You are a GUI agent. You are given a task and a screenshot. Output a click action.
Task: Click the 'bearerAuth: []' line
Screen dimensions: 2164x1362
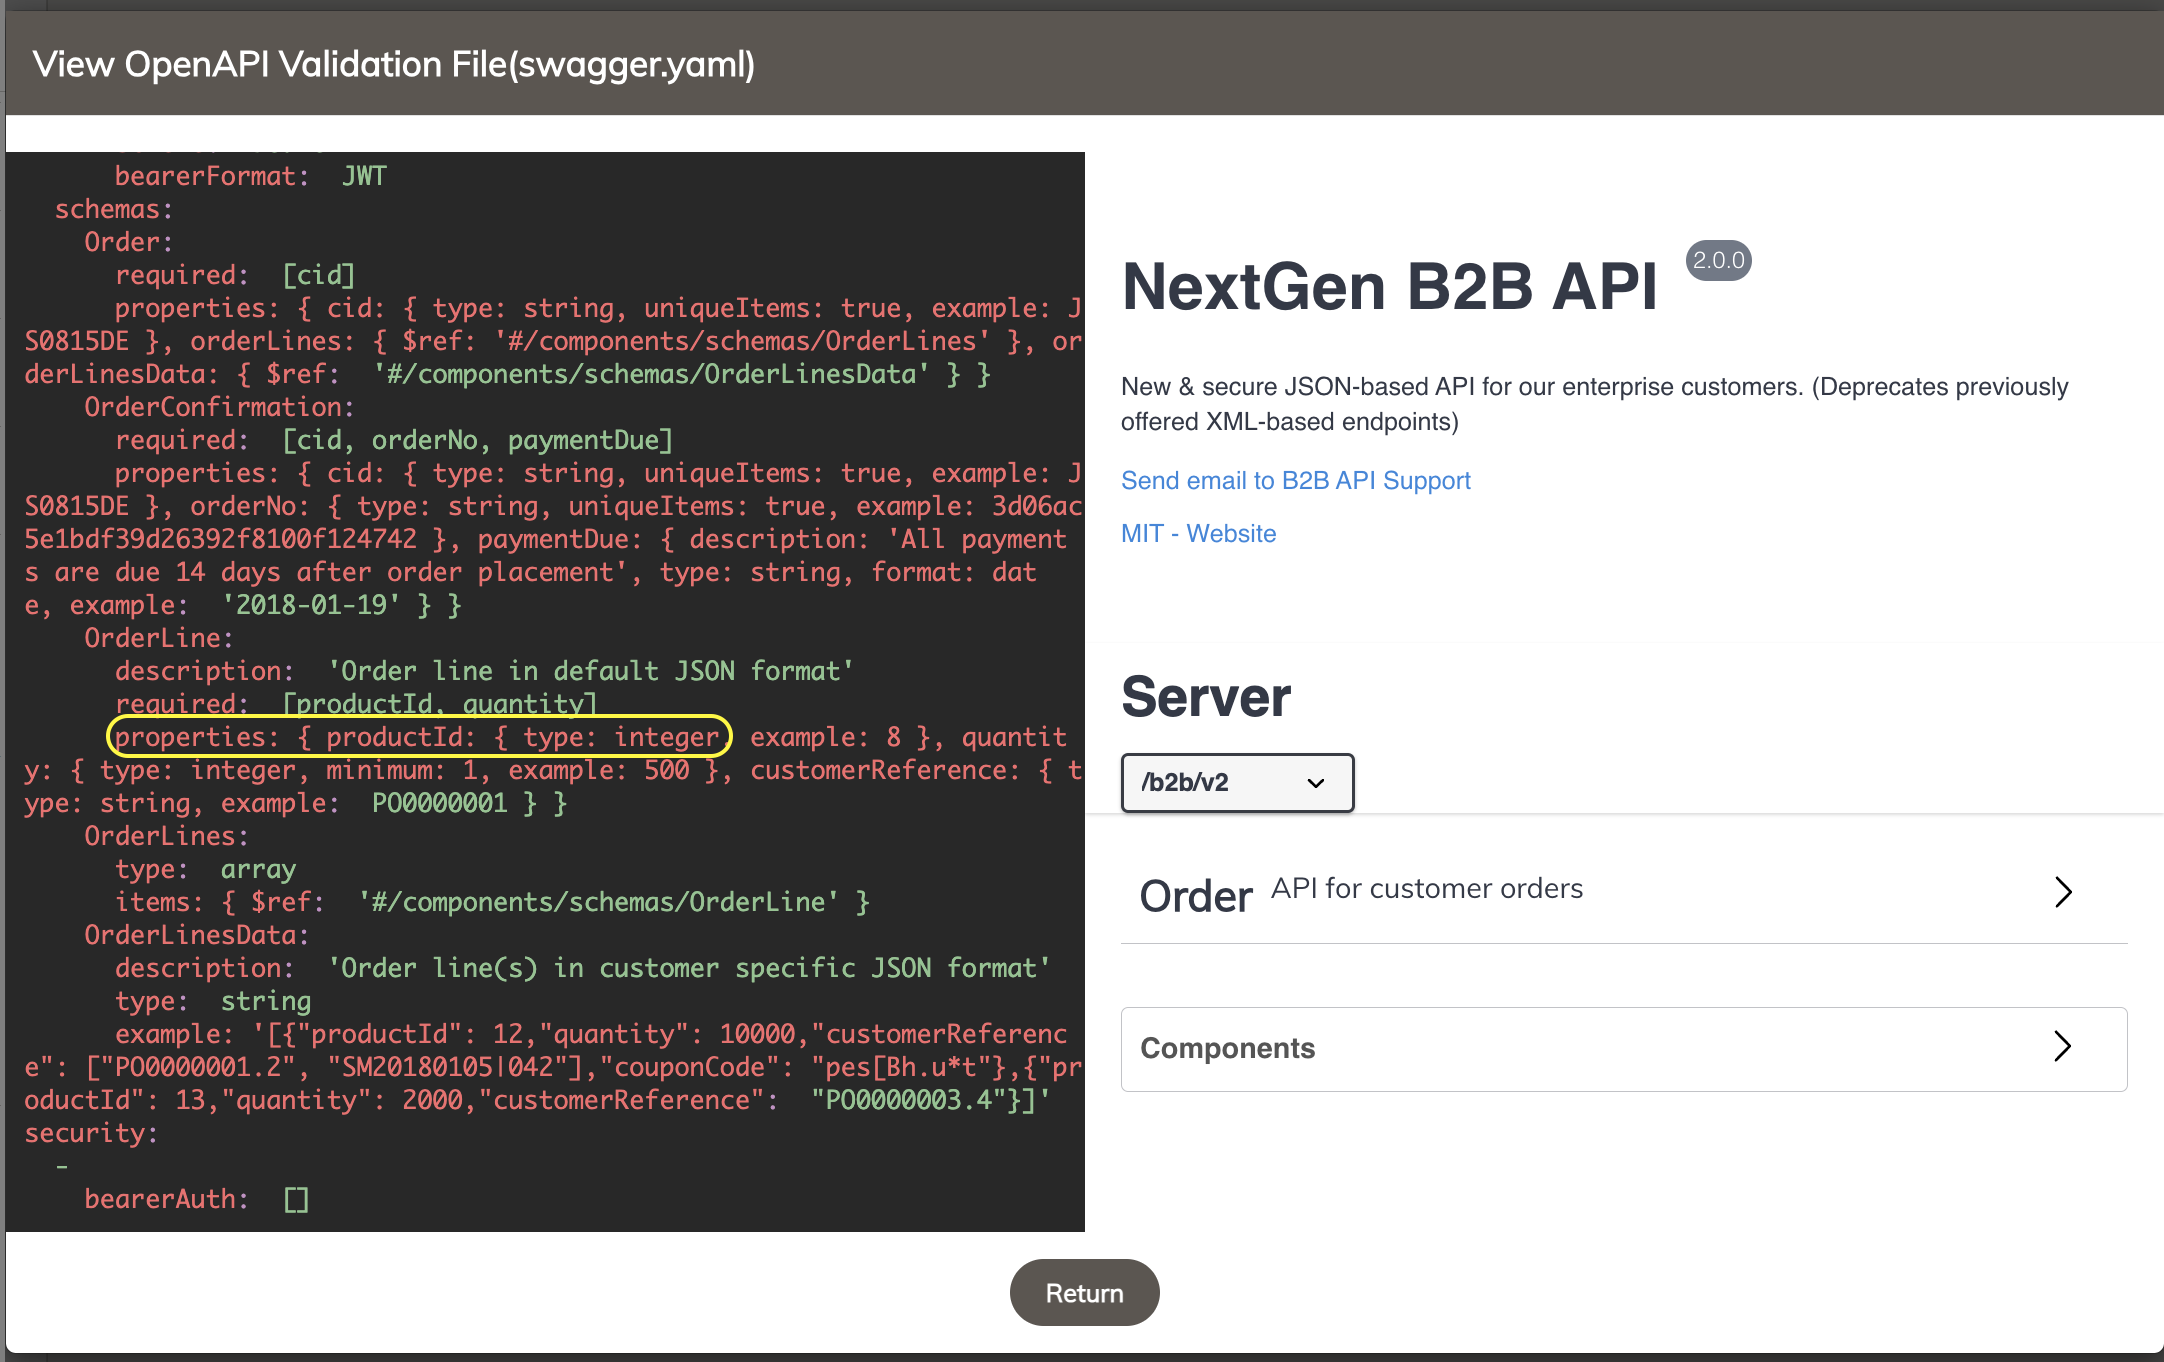click(196, 1199)
